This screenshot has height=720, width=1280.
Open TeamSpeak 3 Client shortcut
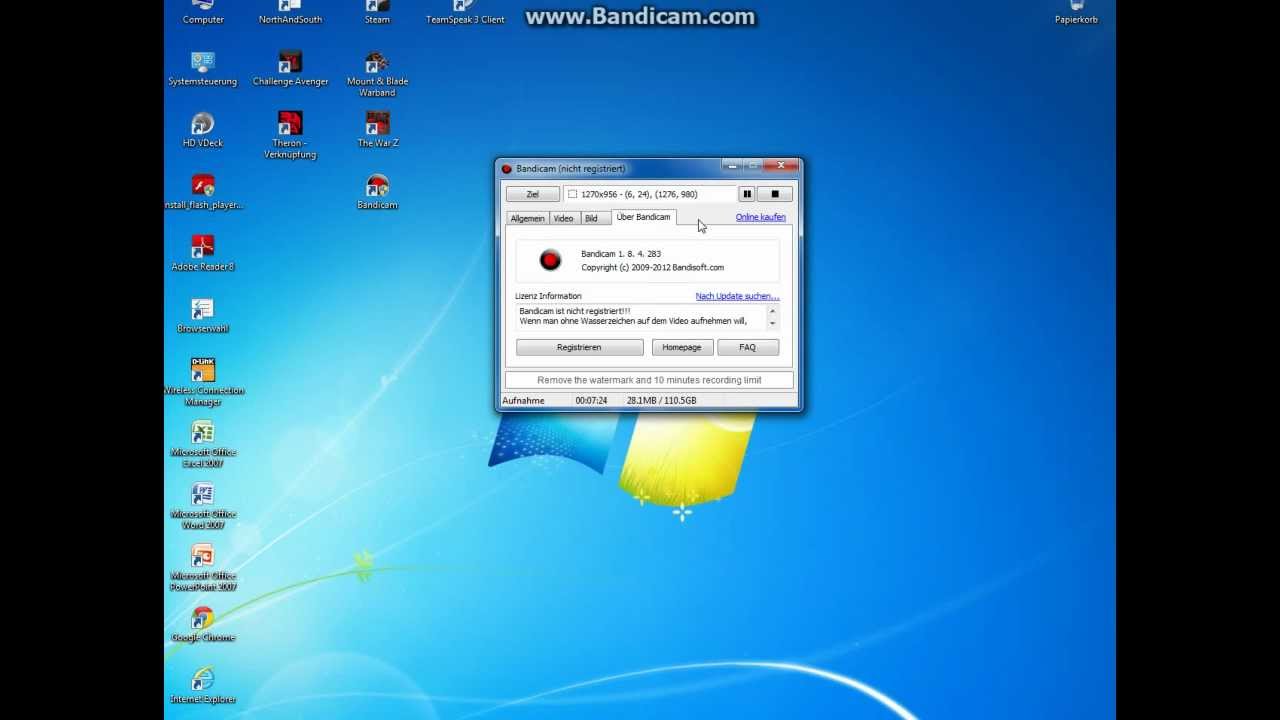pos(465,12)
